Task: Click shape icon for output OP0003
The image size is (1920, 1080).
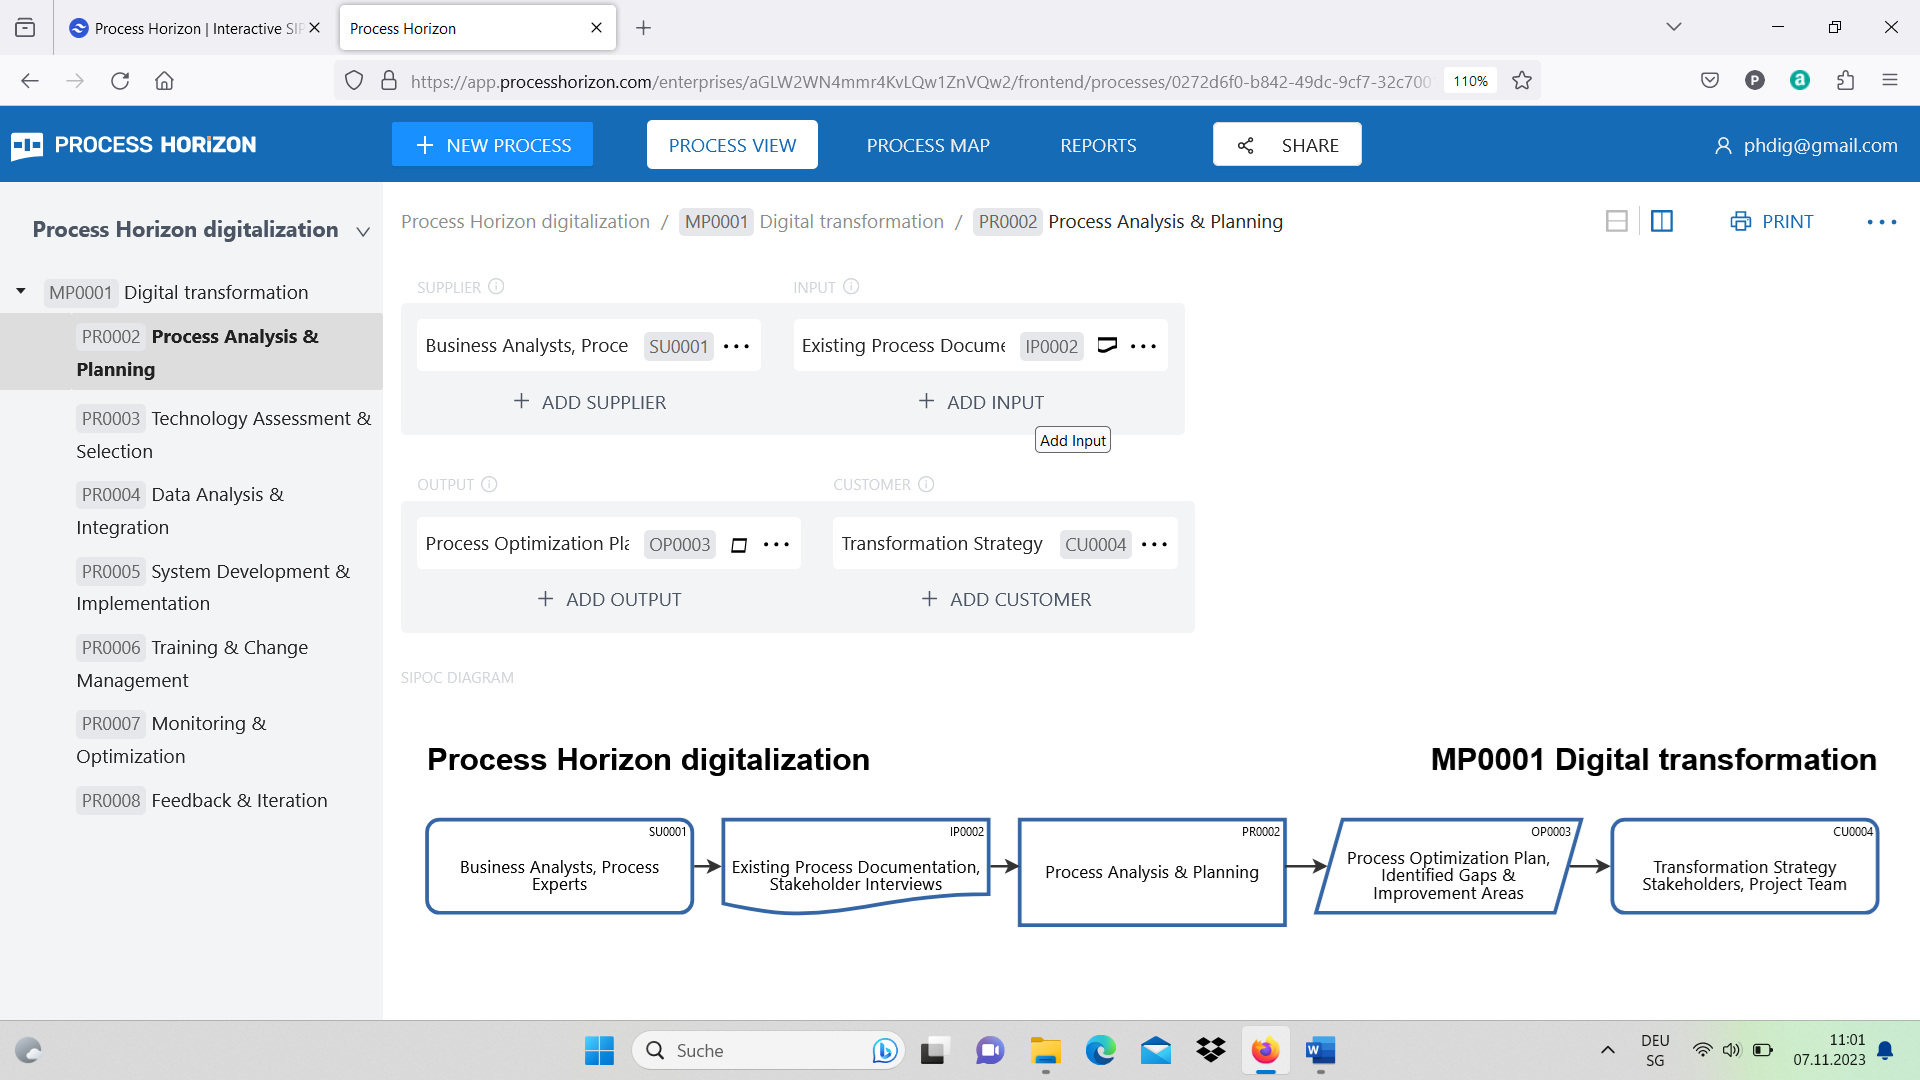Action: 739,544
